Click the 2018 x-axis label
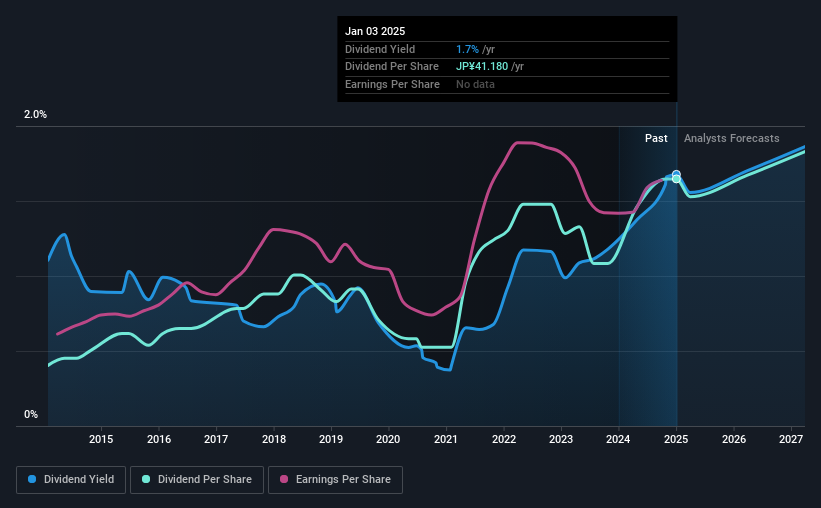The image size is (821, 508). [274, 439]
